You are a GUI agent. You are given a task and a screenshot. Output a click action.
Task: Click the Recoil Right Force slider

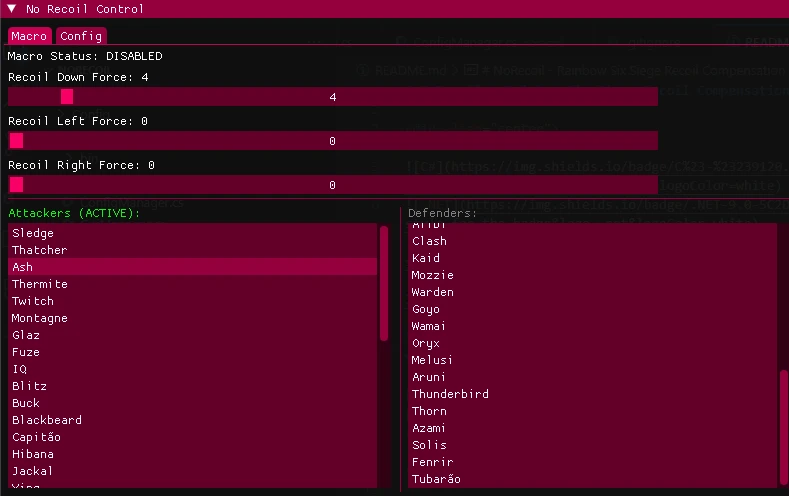pyautogui.click(x=333, y=185)
